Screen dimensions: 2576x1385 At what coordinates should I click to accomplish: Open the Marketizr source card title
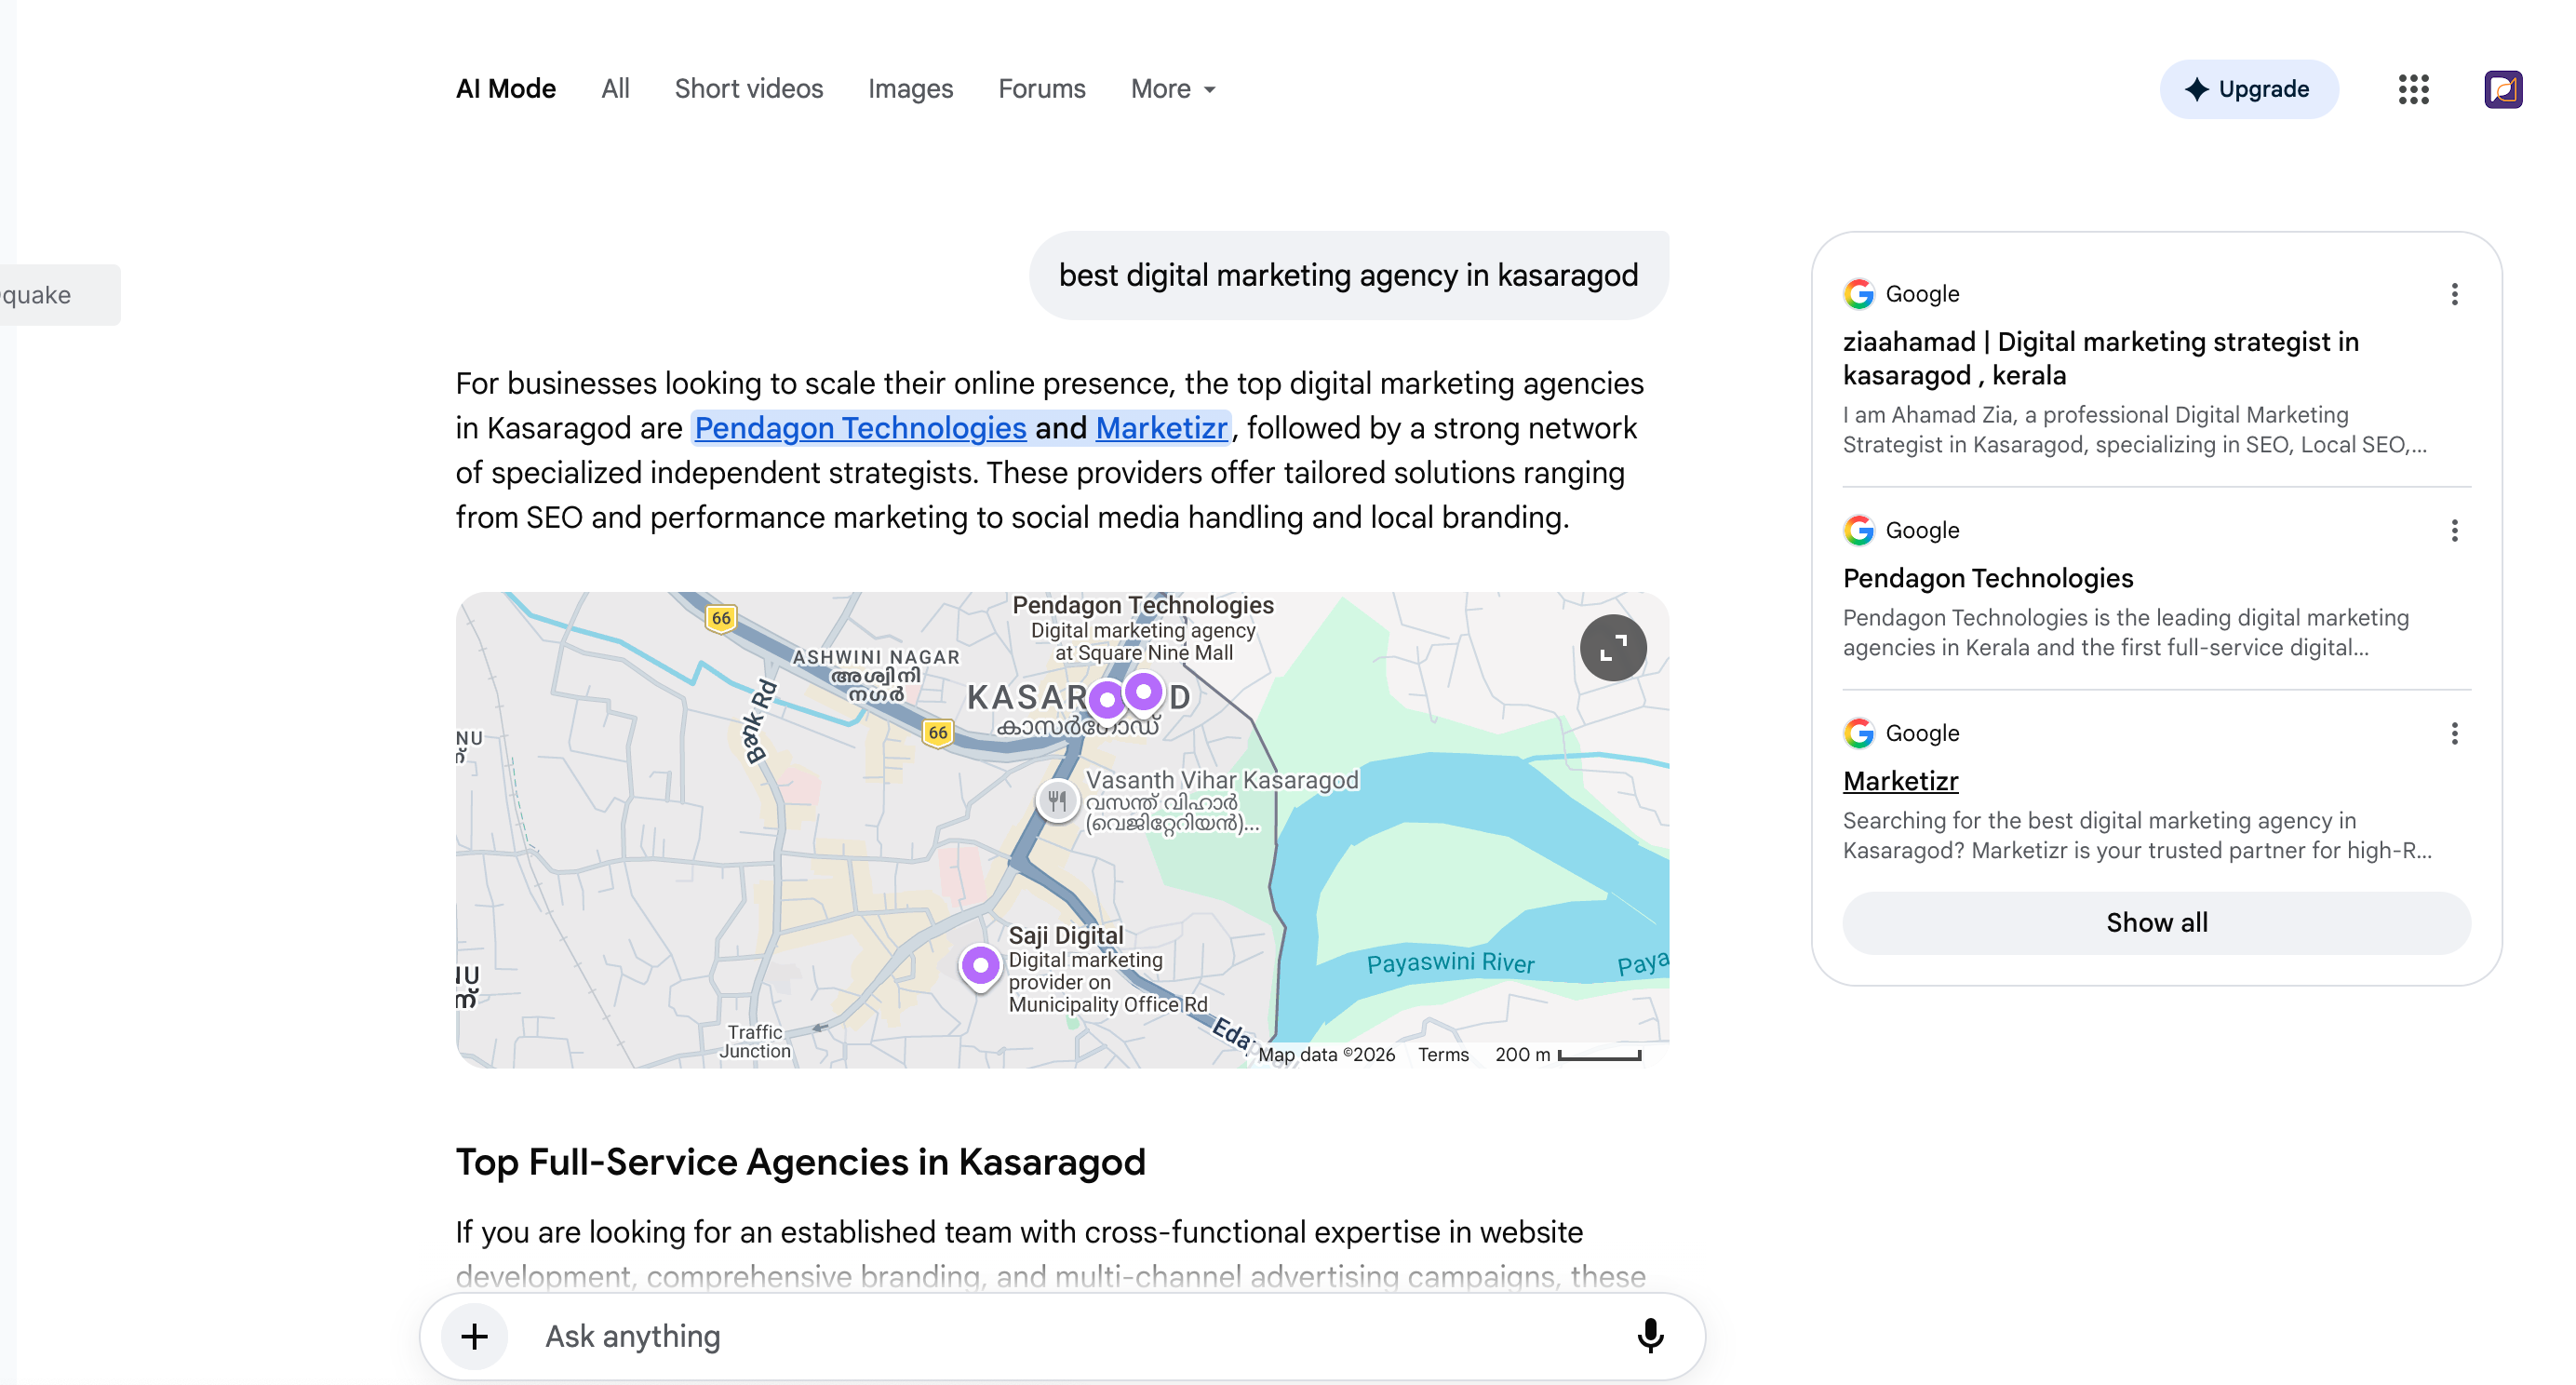coord(1900,781)
